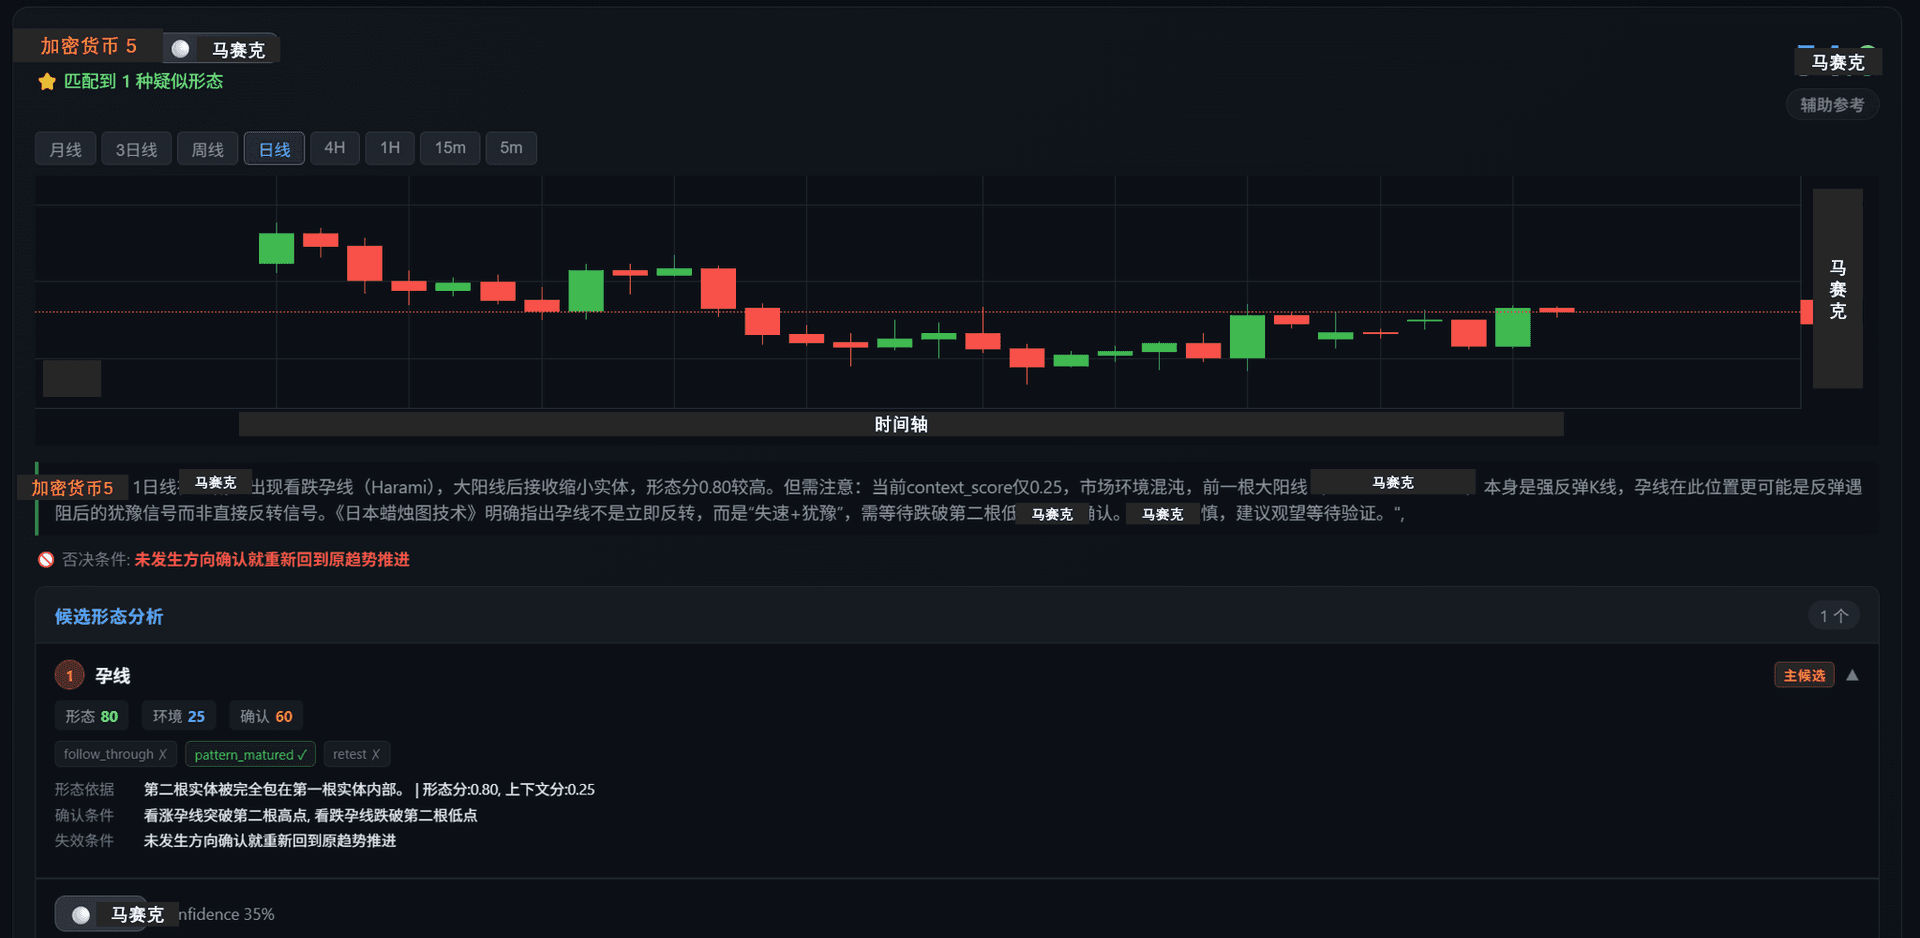Toggle the circle switch beside 加密货币 5

click(181, 49)
